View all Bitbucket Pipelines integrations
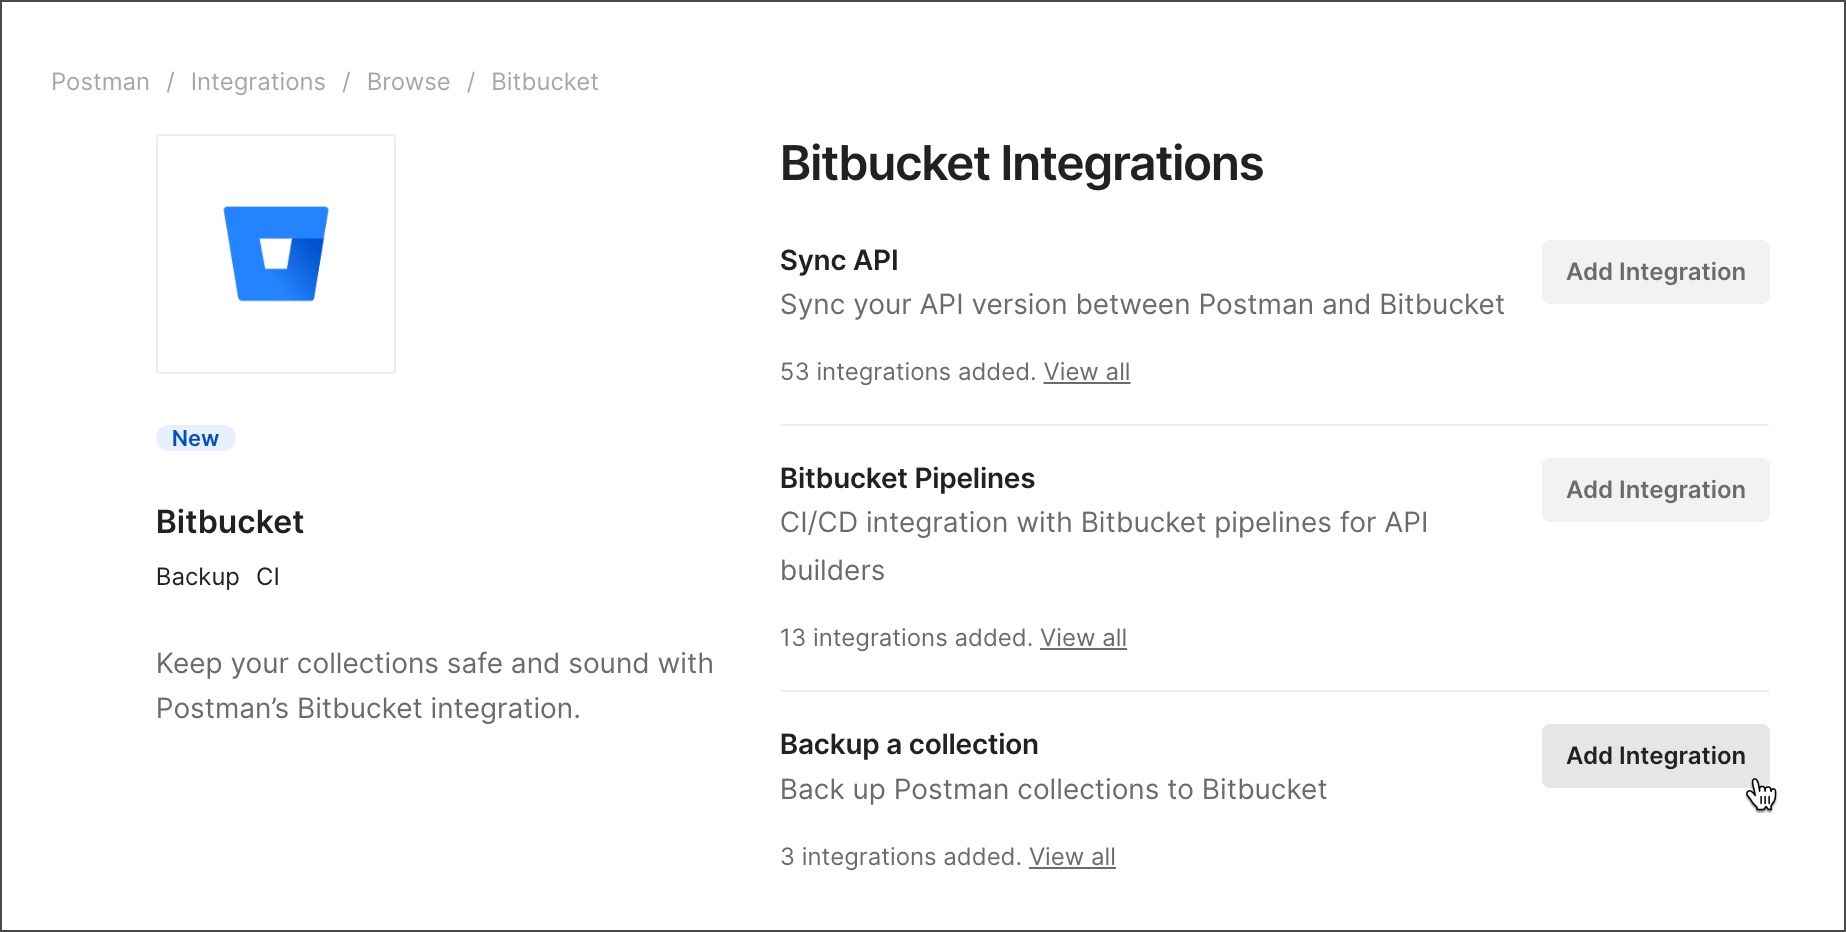The width and height of the screenshot is (1846, 932). (x=1083, y=637)
